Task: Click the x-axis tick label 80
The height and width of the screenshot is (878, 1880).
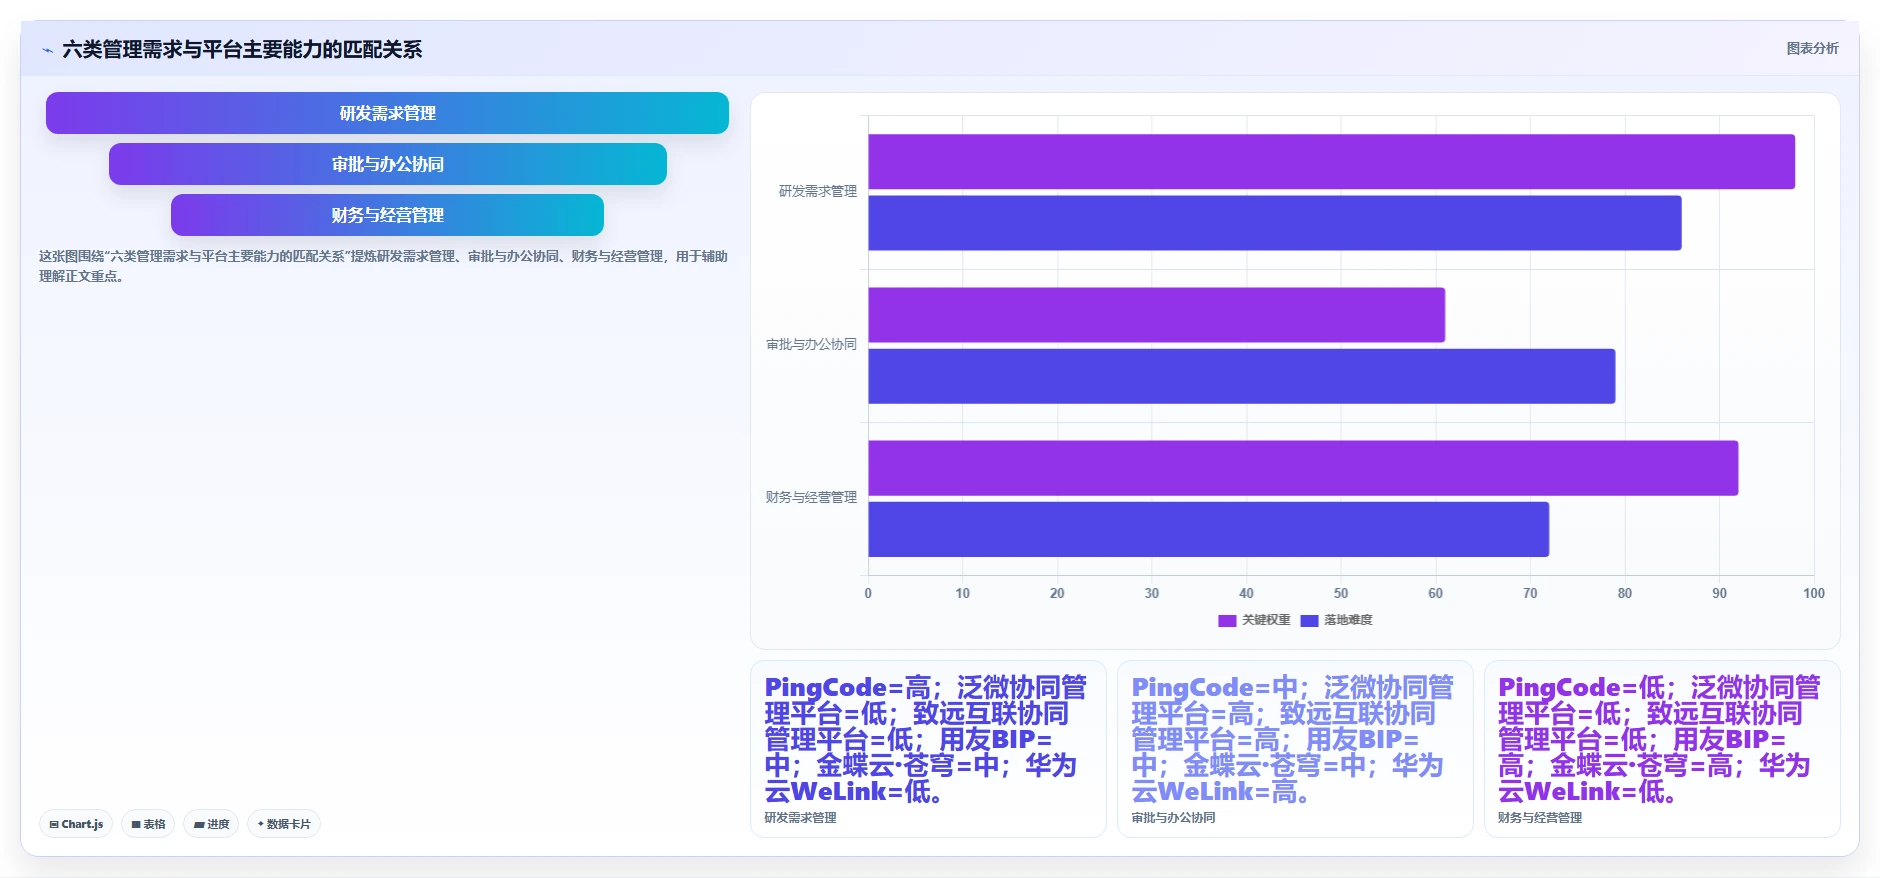Action: click(x=1625, y=593)
